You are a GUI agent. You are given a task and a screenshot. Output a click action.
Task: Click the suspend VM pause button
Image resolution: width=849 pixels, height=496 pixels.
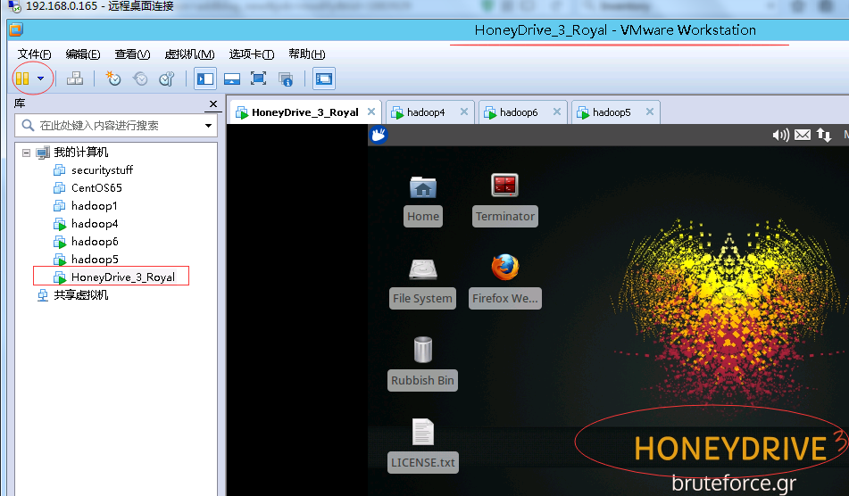pos(22,79)
